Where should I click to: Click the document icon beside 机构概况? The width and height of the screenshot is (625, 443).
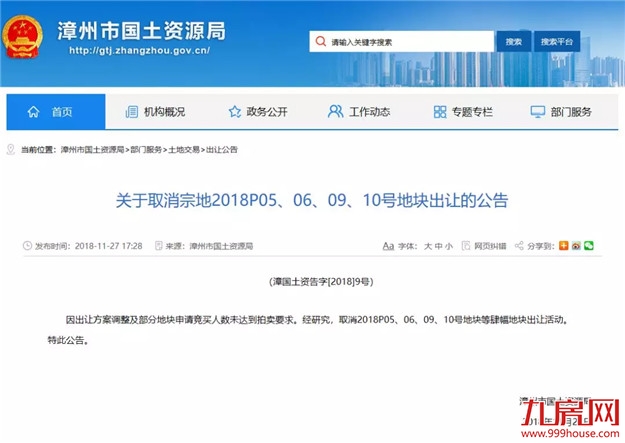[x=132, y=112]
